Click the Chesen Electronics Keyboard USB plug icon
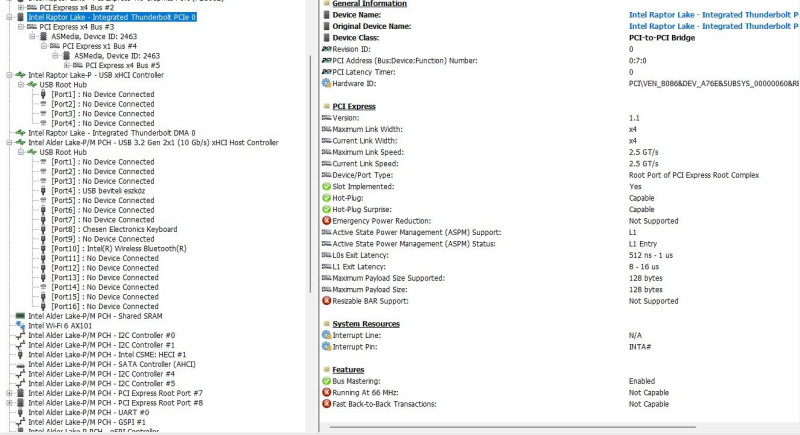Image resolution: width=800 pixels, height=435 pixels. [43, 229]
